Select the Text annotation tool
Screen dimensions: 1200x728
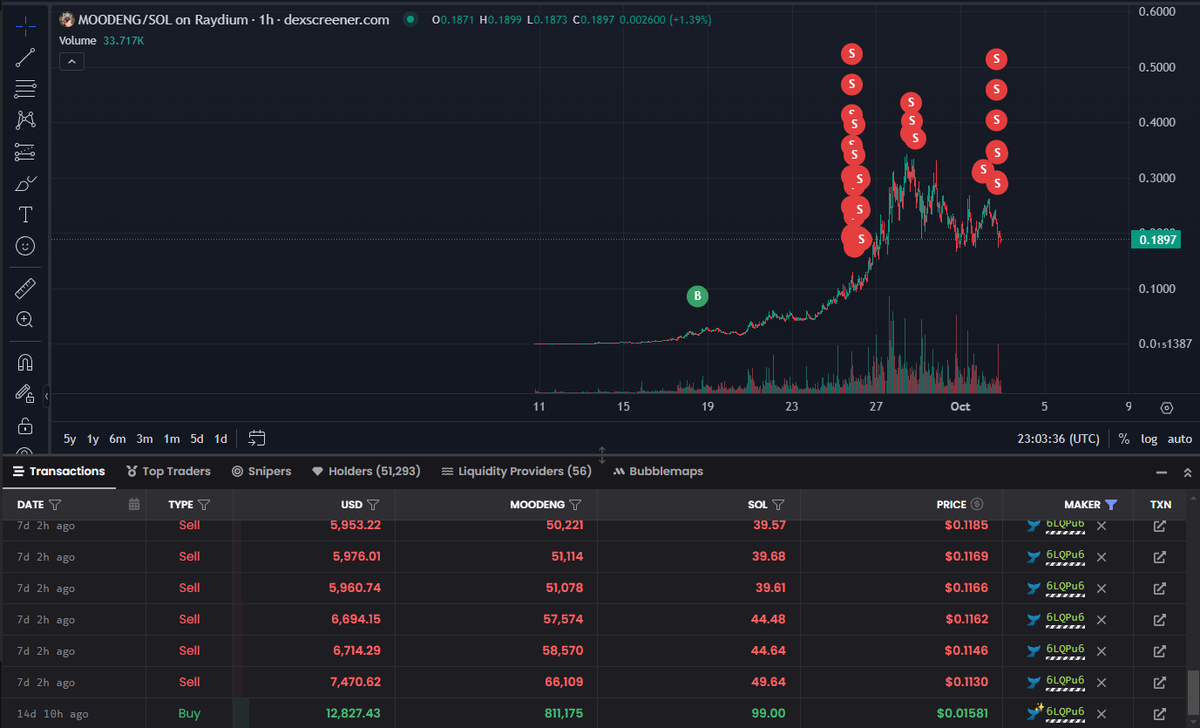[x=25, y=214]
